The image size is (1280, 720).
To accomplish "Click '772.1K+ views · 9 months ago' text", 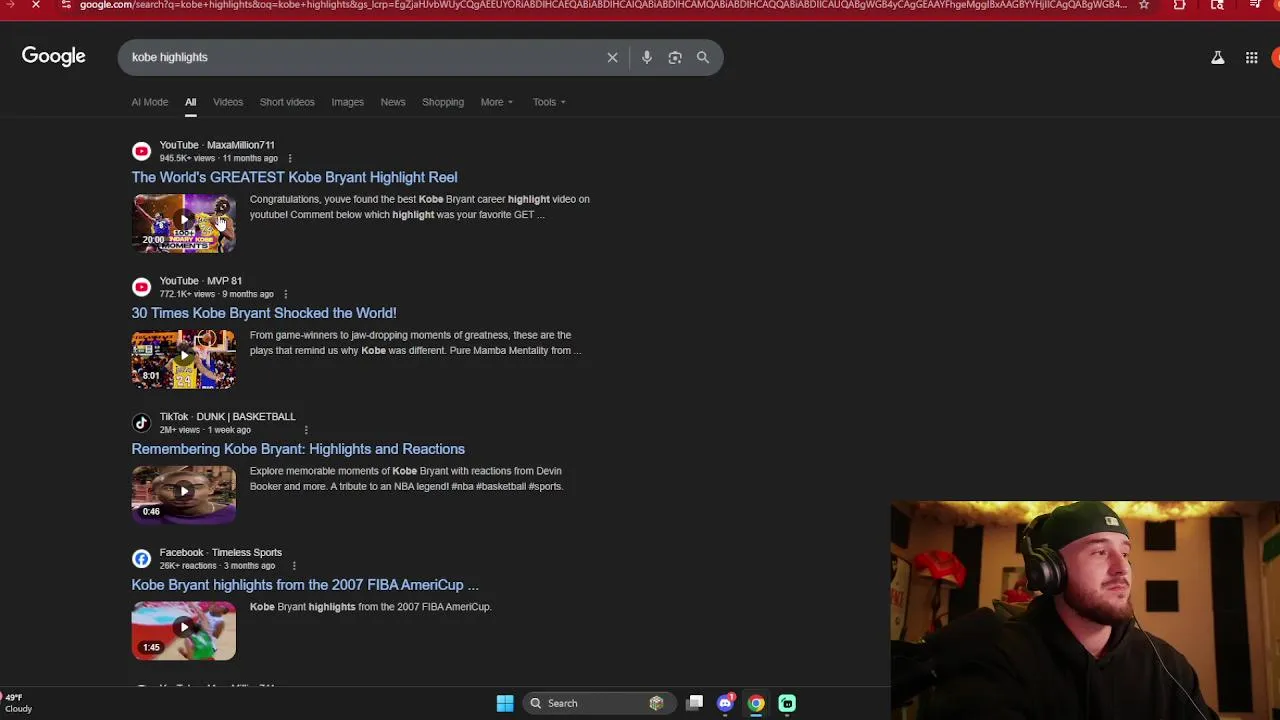I will (x=216, y=294).
